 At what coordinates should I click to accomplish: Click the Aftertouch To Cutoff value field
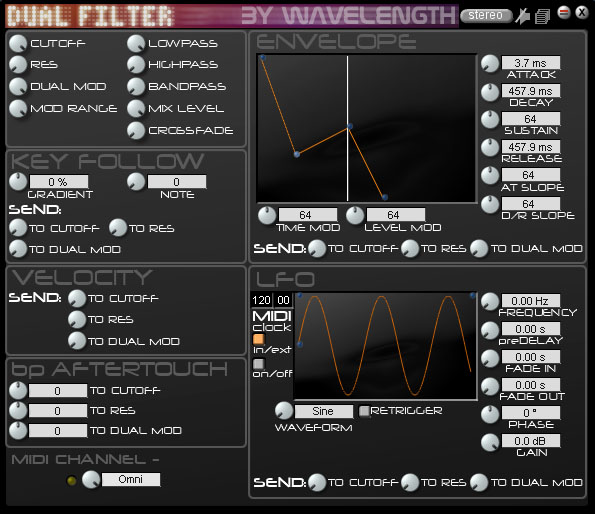(x=58, y=391)
